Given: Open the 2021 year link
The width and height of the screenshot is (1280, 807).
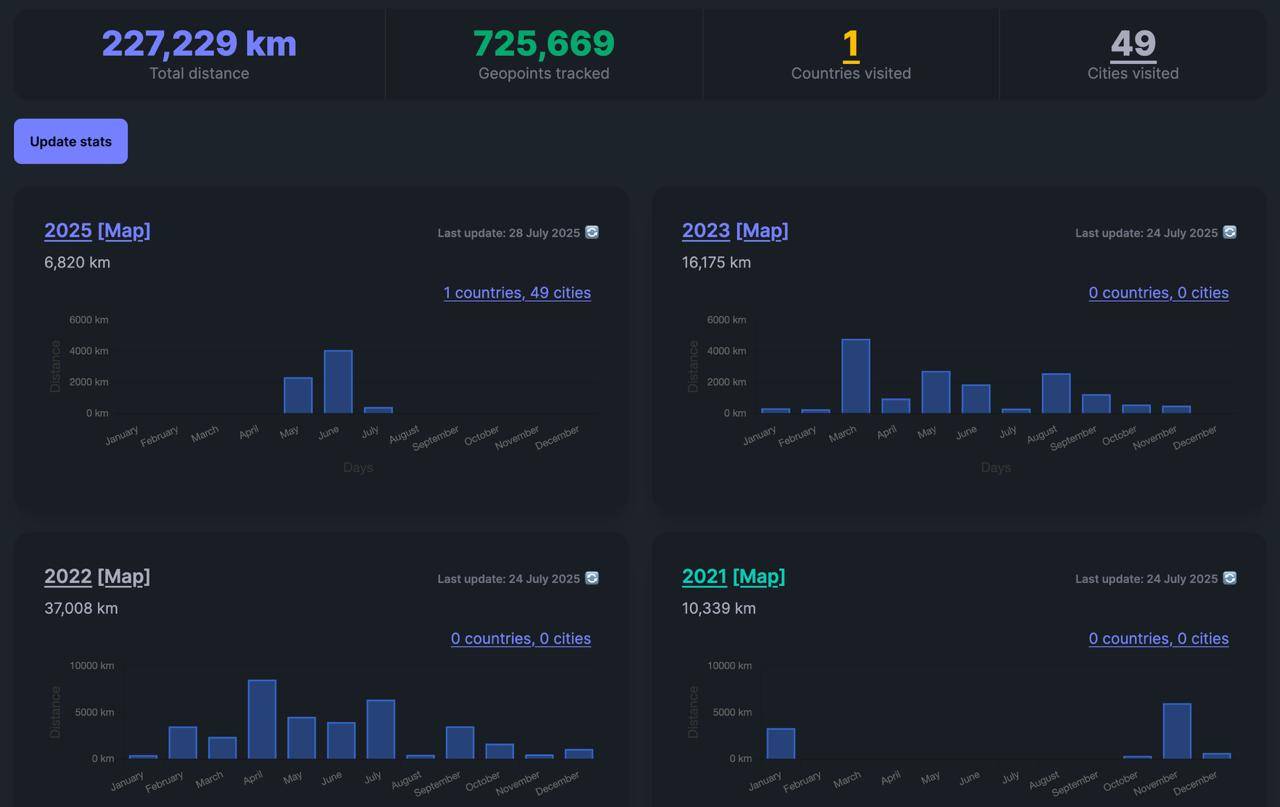Looking at the screenshot, I should (x=704, y=577).
